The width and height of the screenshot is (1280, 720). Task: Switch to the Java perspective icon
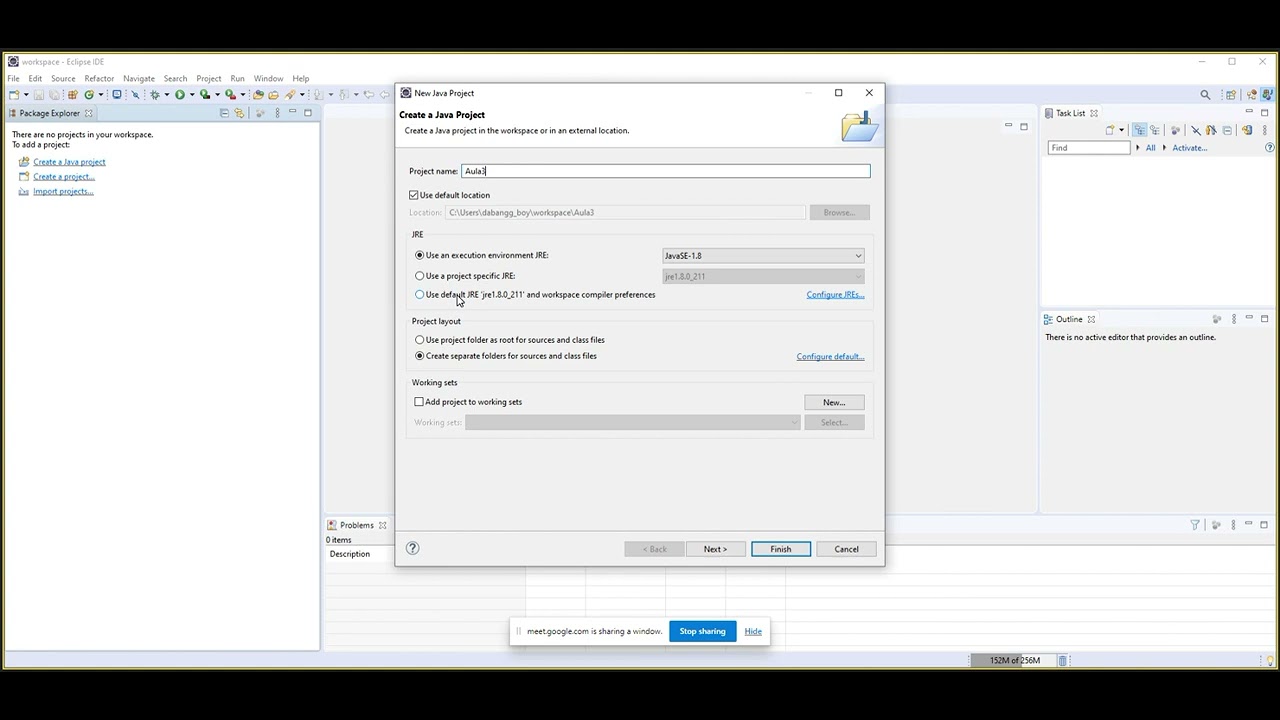tap(1268, 95)
